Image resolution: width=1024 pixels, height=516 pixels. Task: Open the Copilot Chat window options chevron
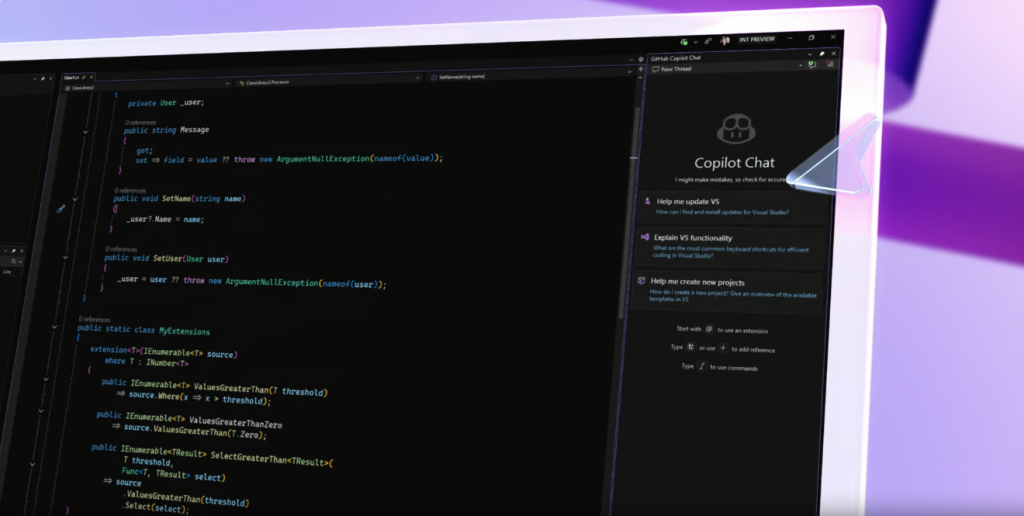(811, 55)
